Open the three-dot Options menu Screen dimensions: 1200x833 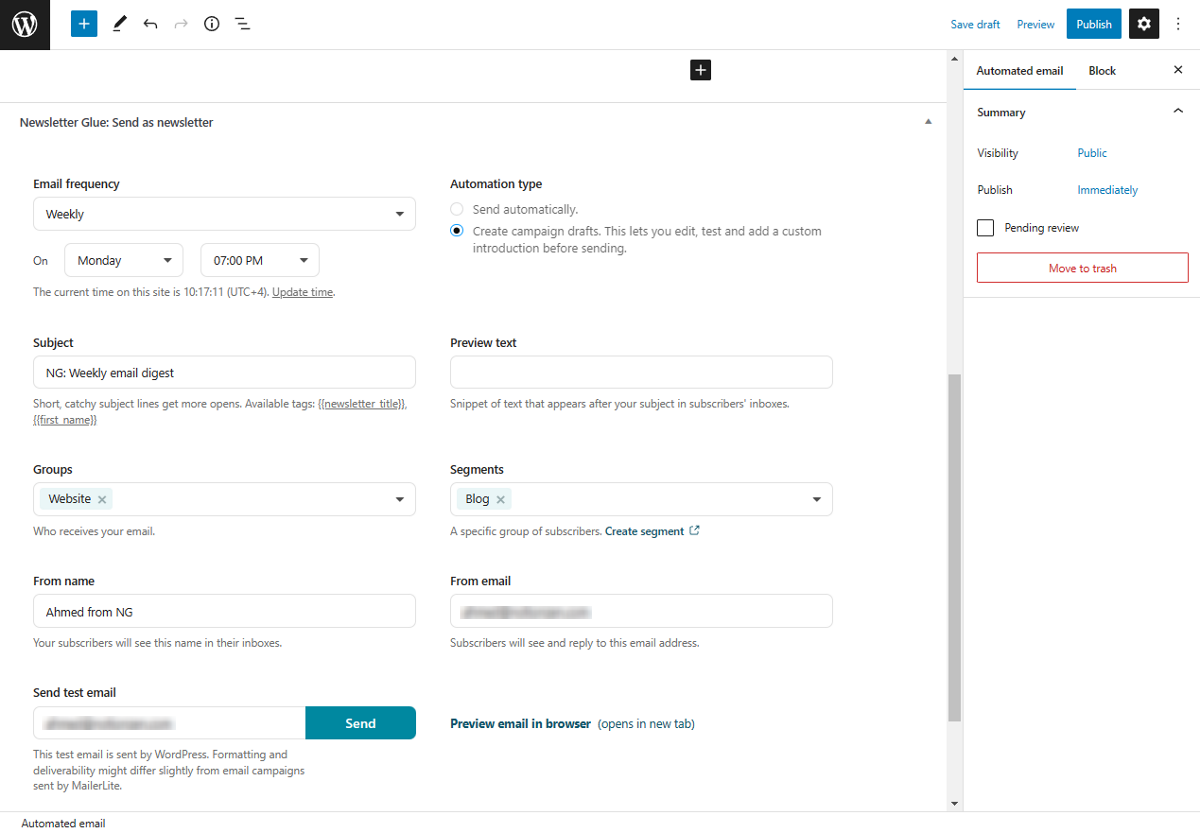1178,24
